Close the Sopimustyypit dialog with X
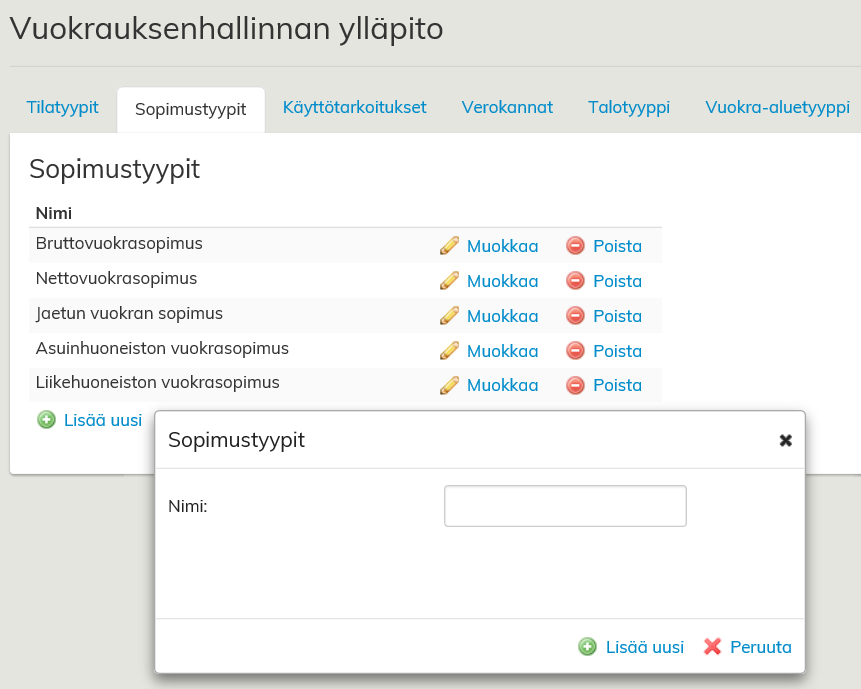861x689 pixels. 785,440
